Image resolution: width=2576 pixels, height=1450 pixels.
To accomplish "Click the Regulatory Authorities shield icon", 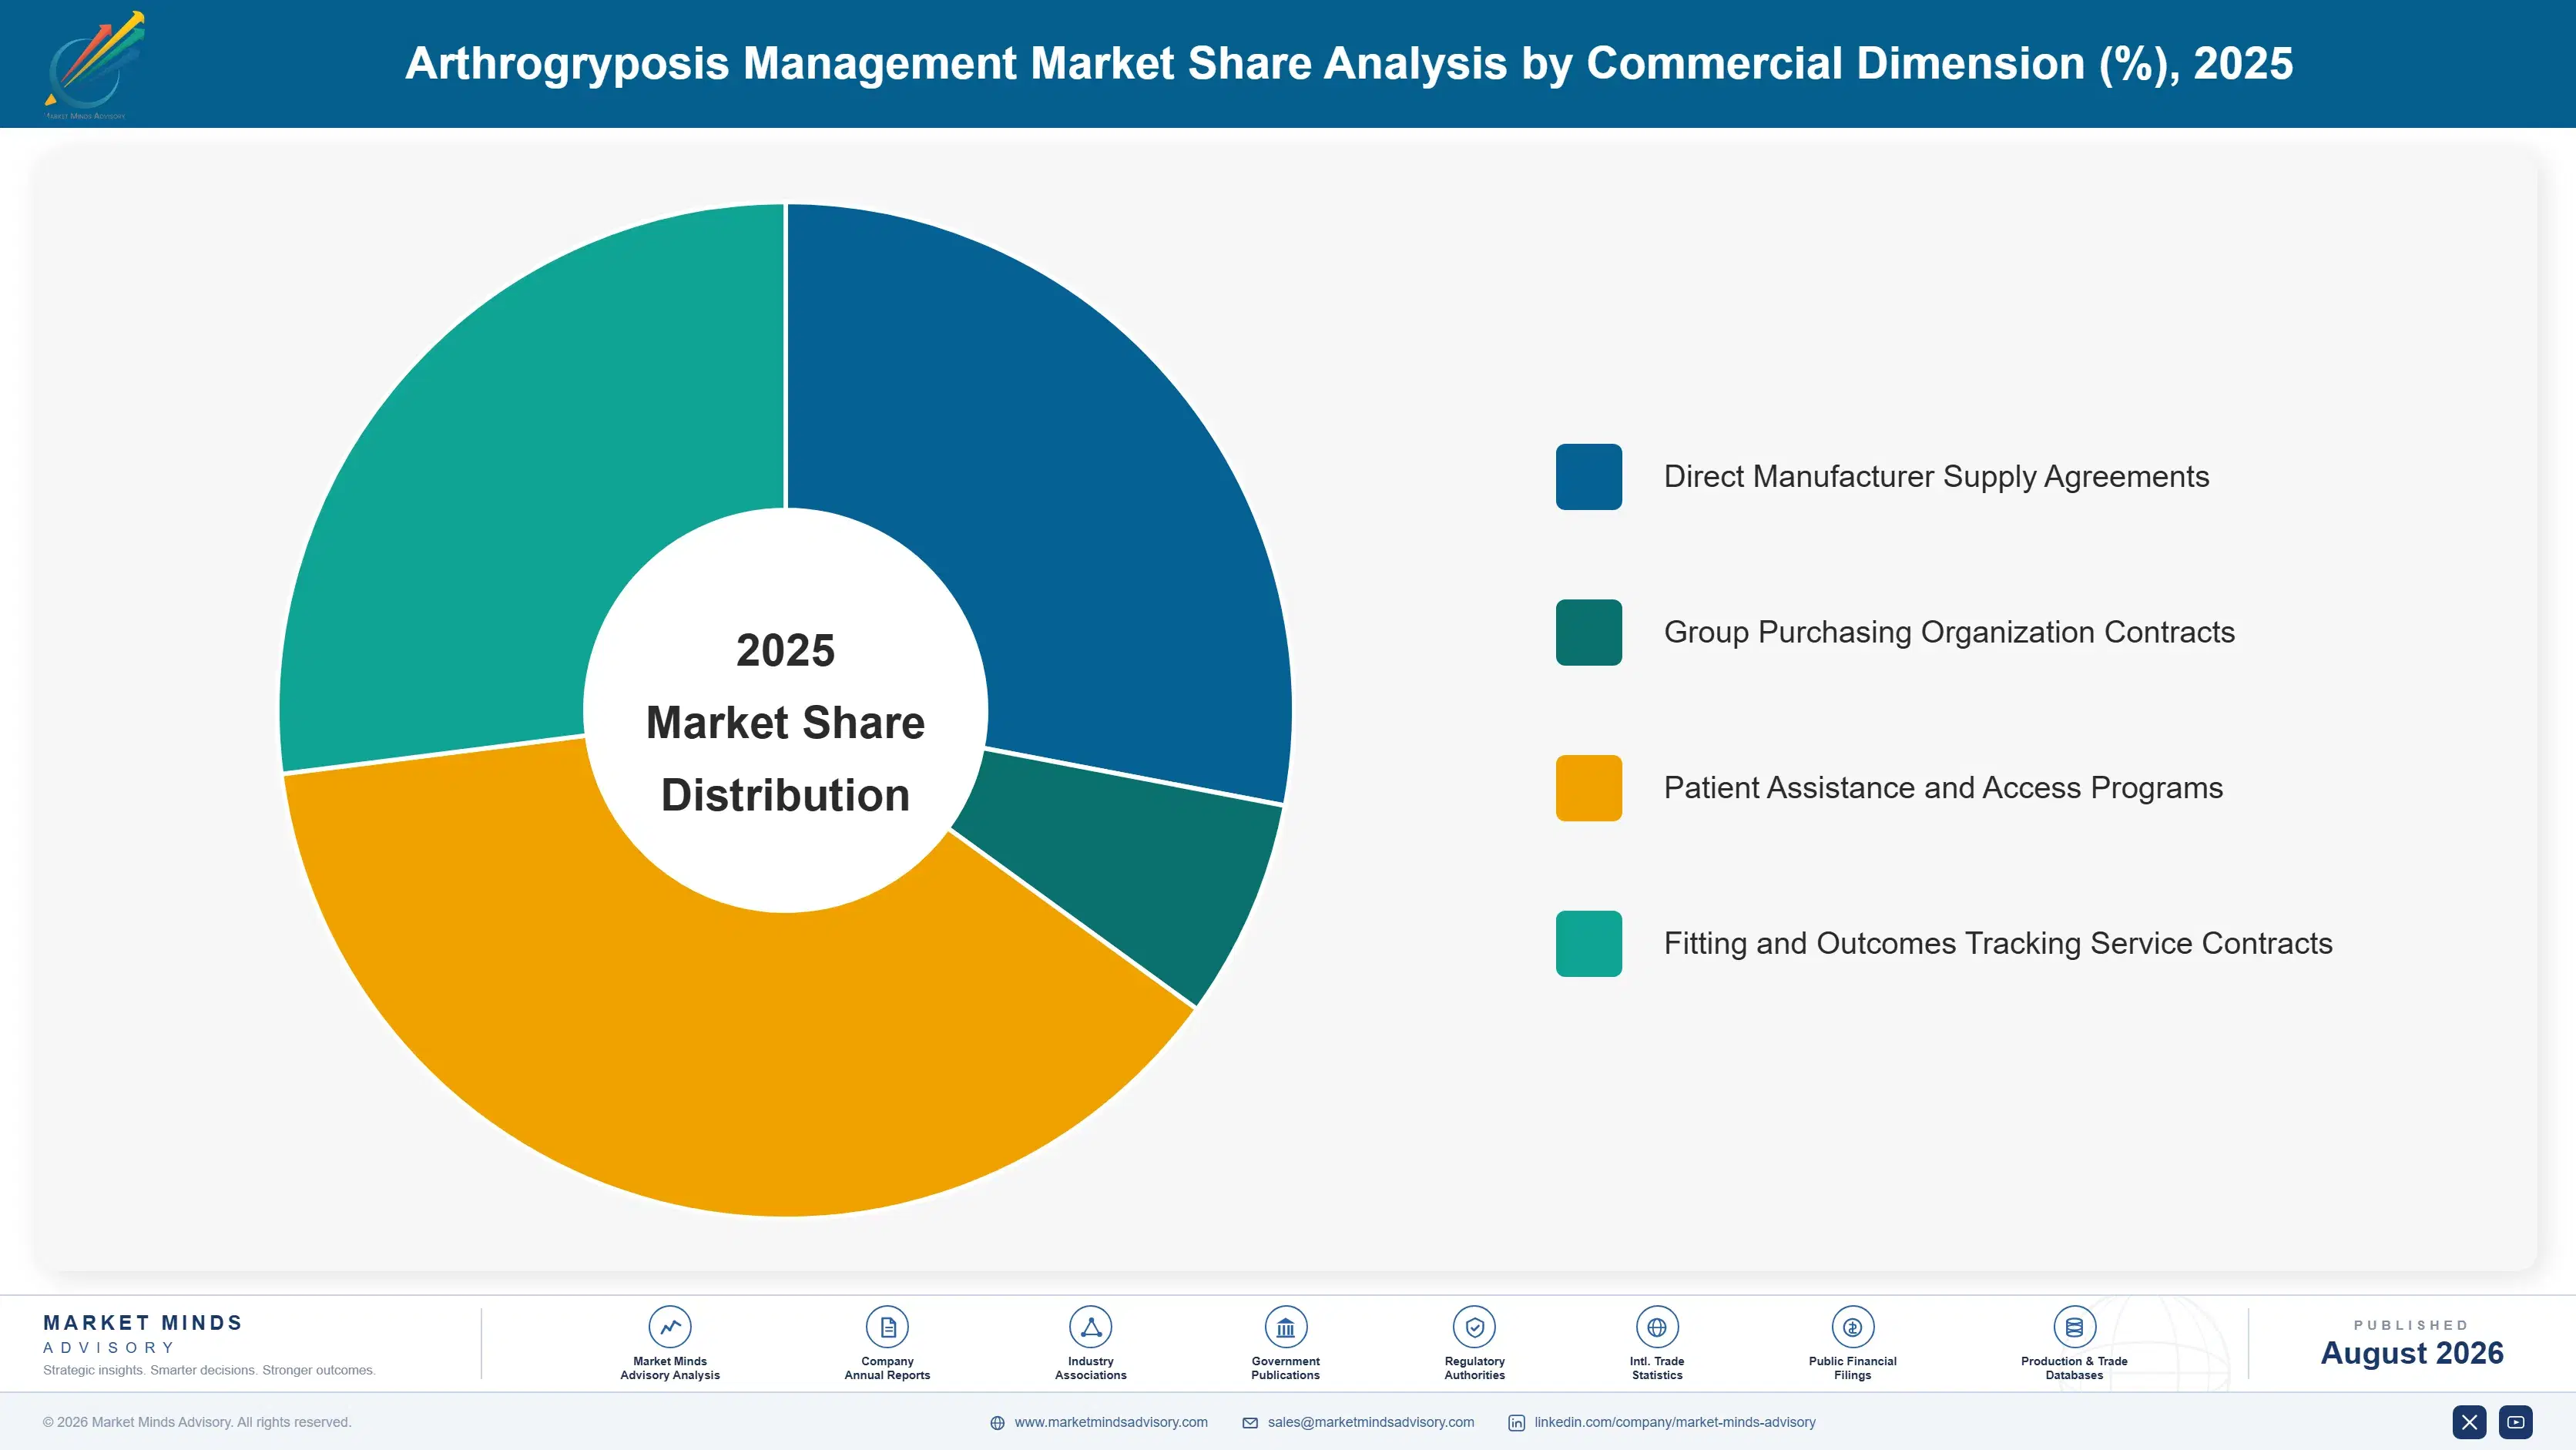I will coord(1475,1327).
